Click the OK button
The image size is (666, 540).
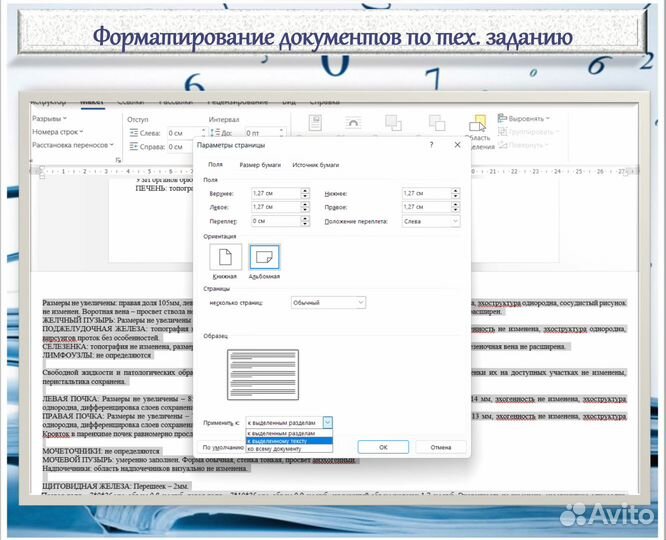pyautogui.click(x=383, y=447)
